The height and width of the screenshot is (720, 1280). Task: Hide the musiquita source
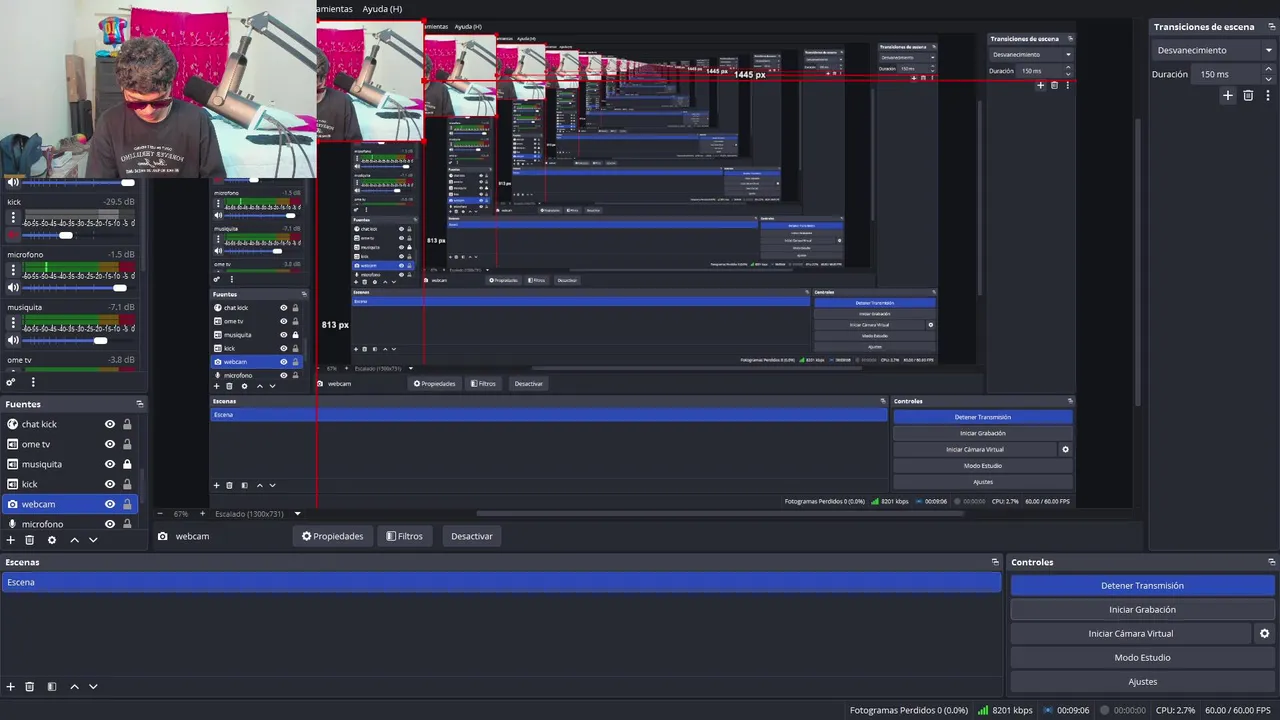click(110, 464)
